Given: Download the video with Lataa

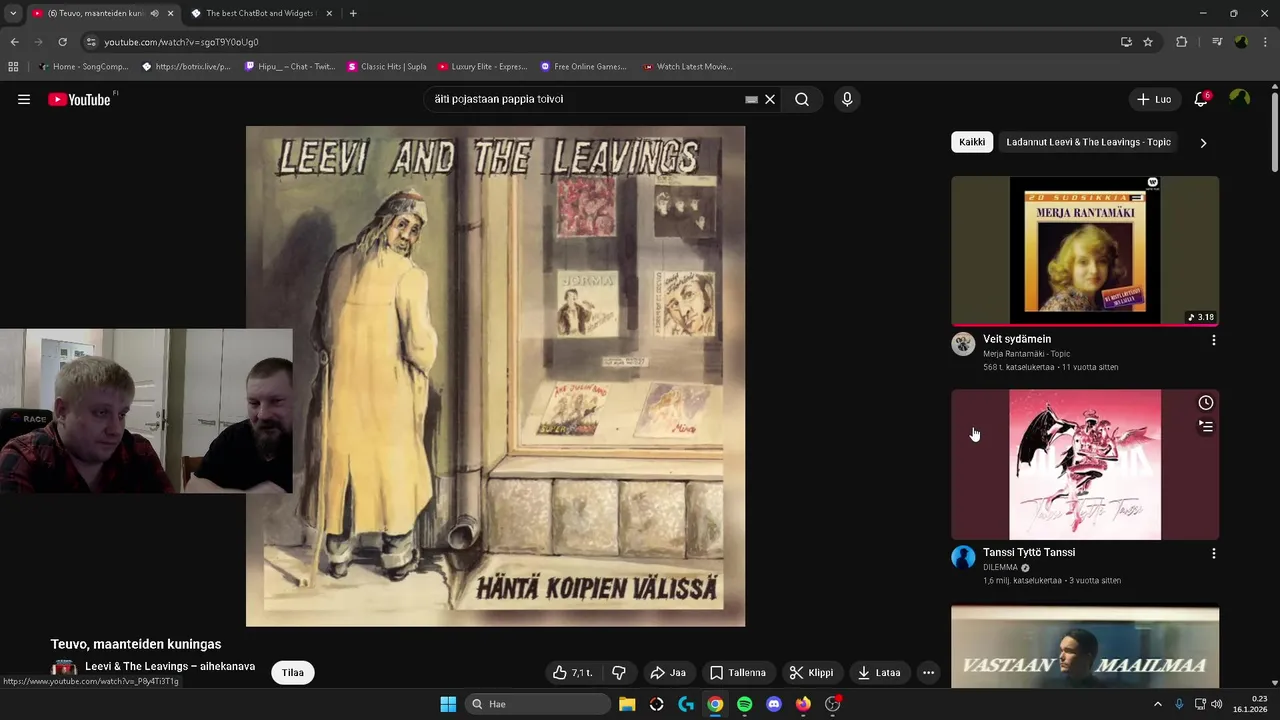Looking at the screenshot, I should point(880,673).
